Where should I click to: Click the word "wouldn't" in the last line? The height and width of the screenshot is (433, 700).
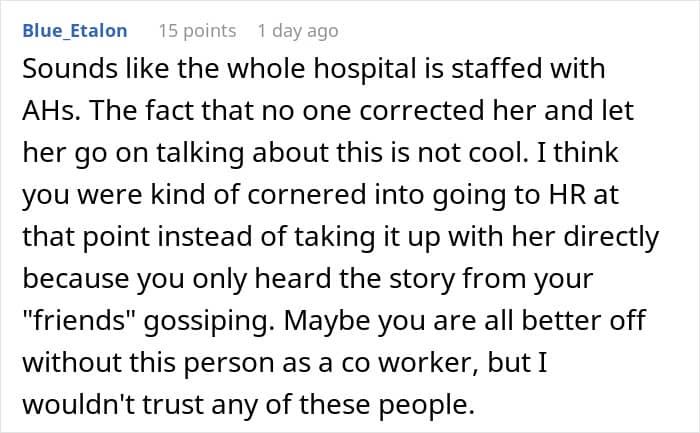pyautogui.click(x=79, y=404)
